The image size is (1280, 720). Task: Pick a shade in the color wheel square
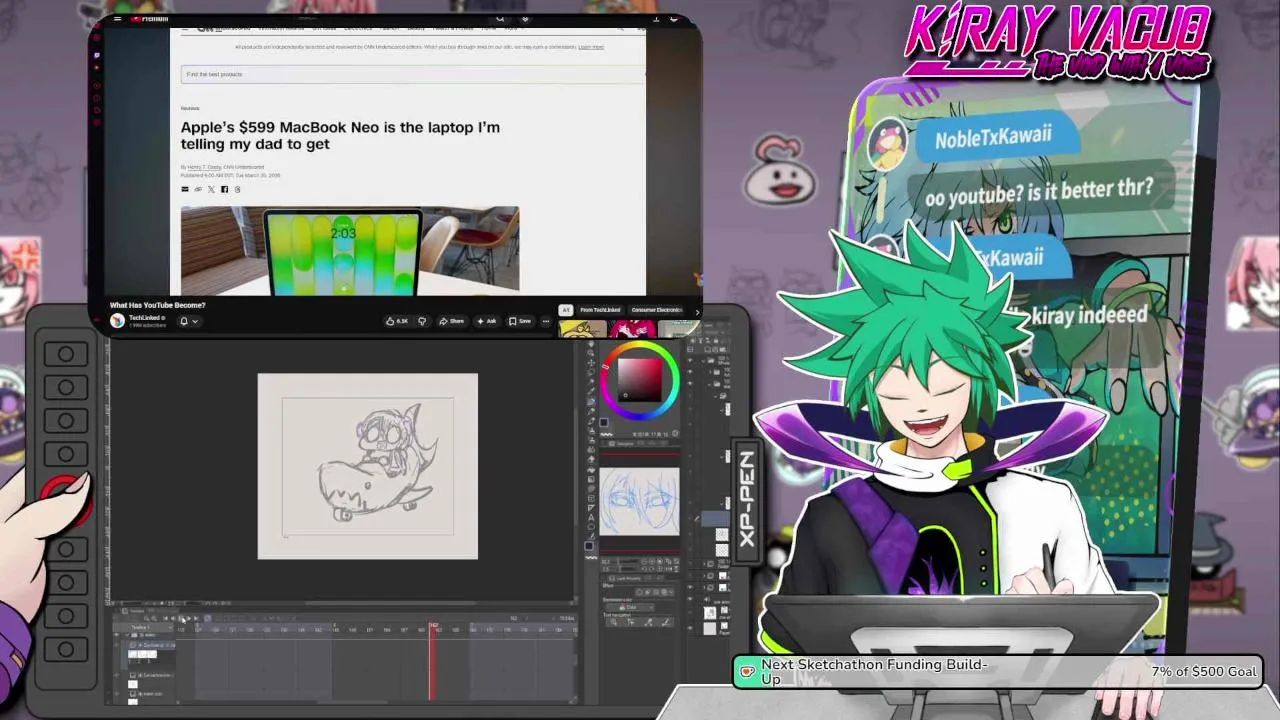point(640,380)
